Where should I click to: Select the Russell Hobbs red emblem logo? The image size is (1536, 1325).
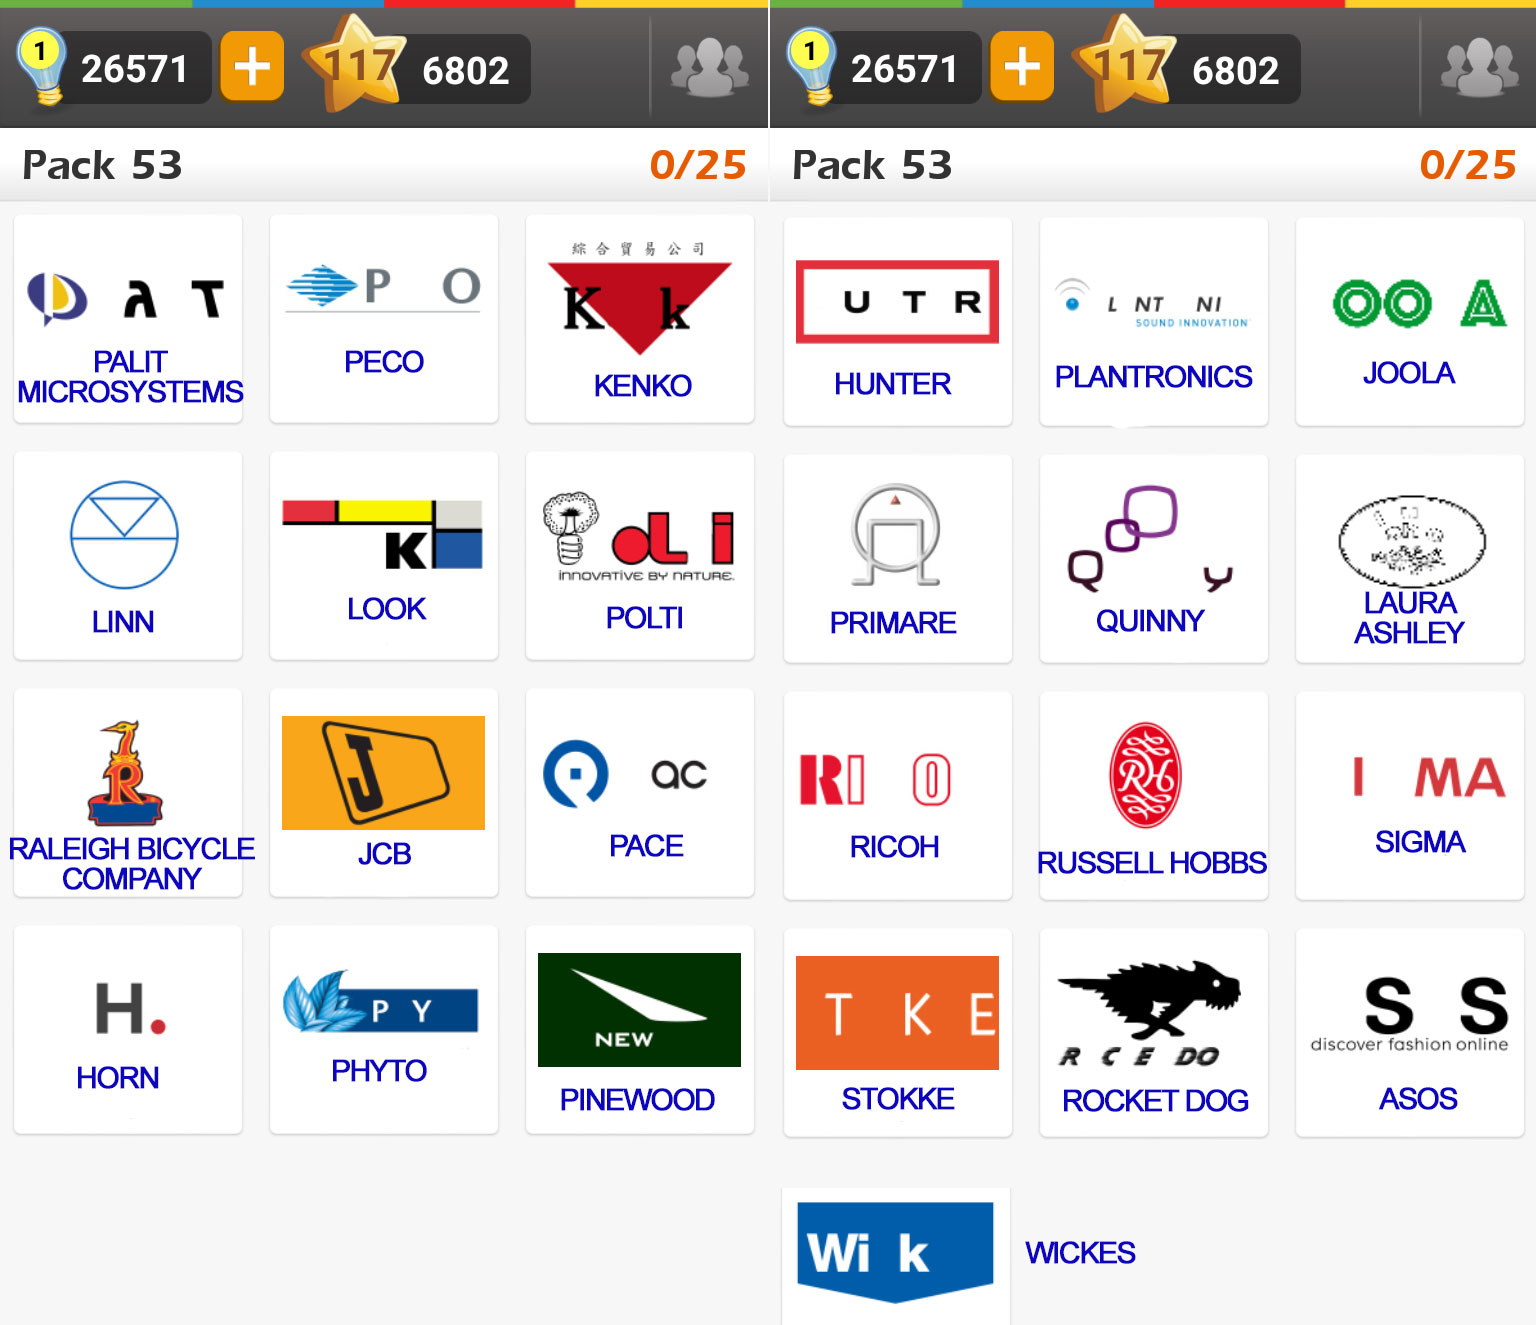[x=1145, y=775]
